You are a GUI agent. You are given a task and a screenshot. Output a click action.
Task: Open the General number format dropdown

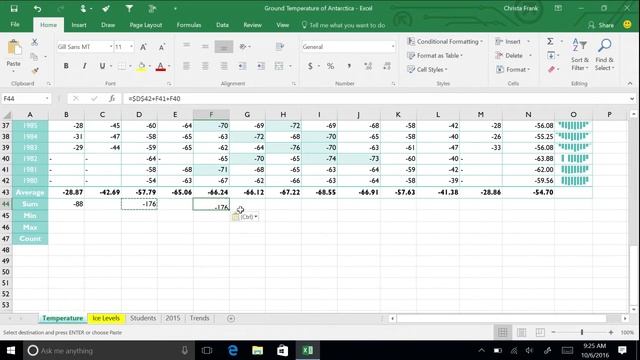click(x=393, y=47)
